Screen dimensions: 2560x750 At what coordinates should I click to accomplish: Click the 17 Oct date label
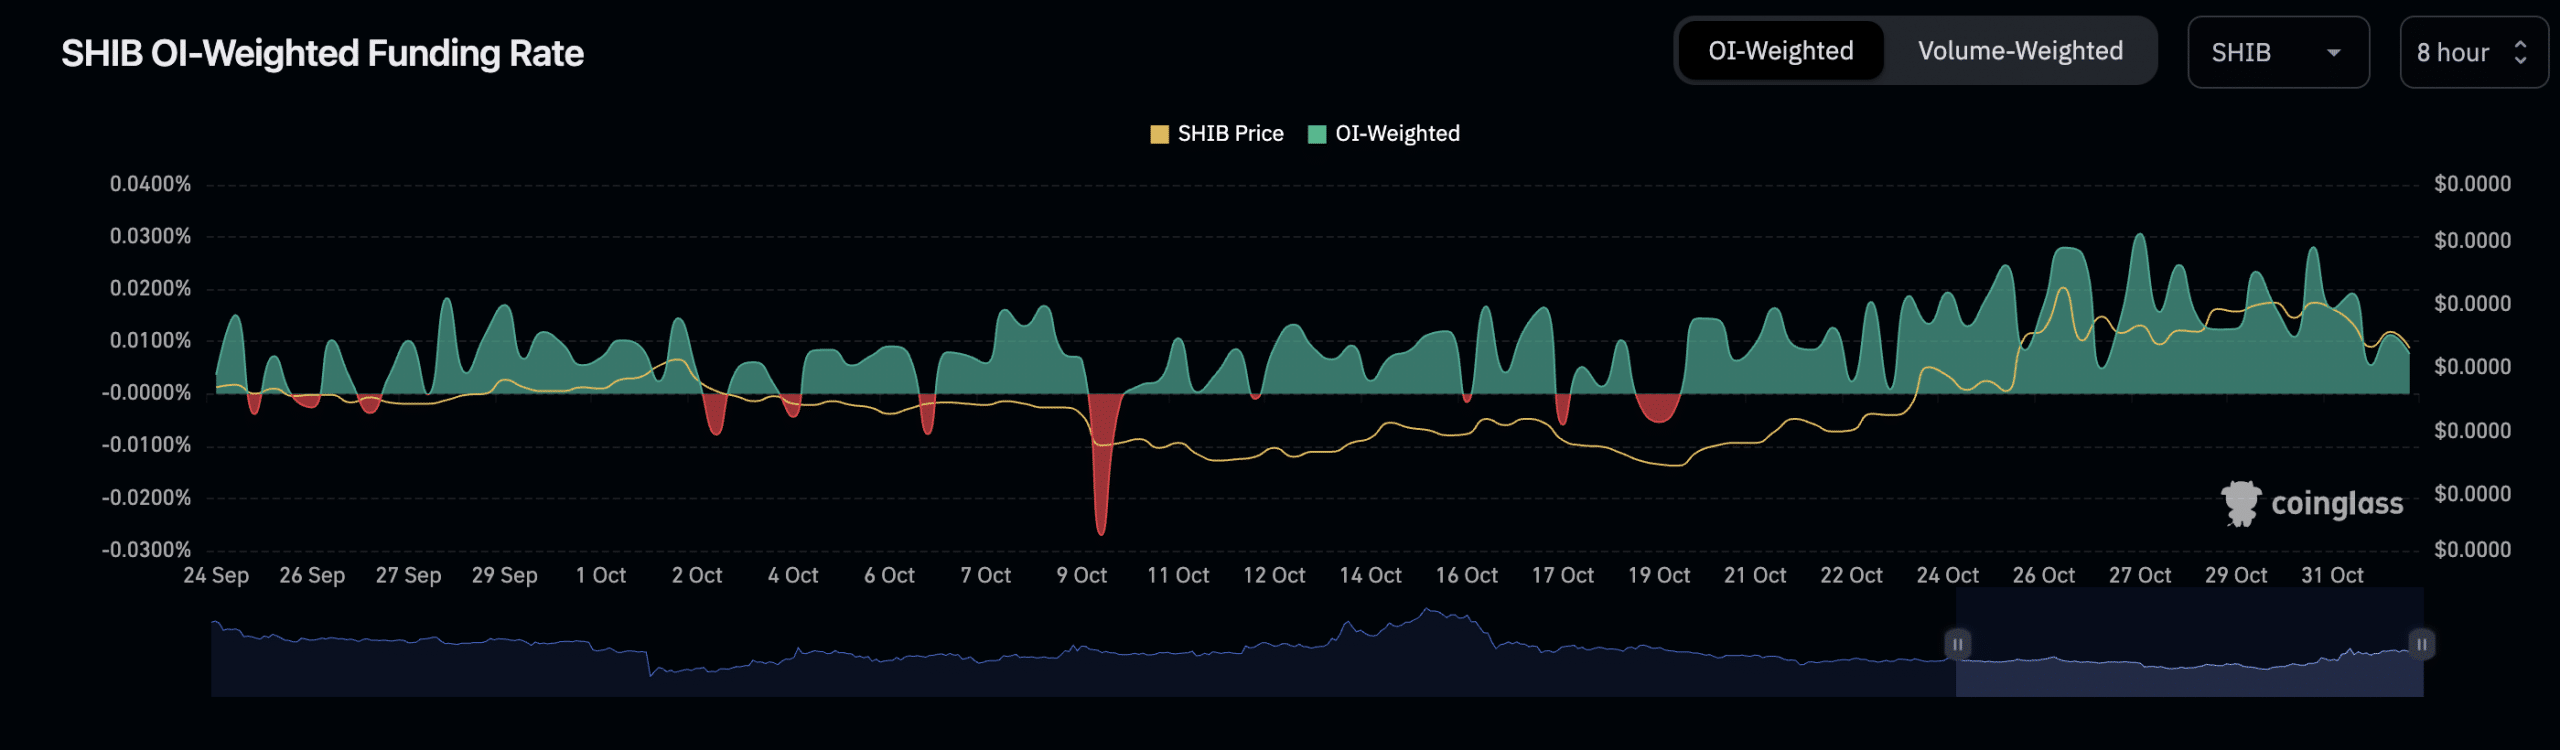(x=1563, y=576)
